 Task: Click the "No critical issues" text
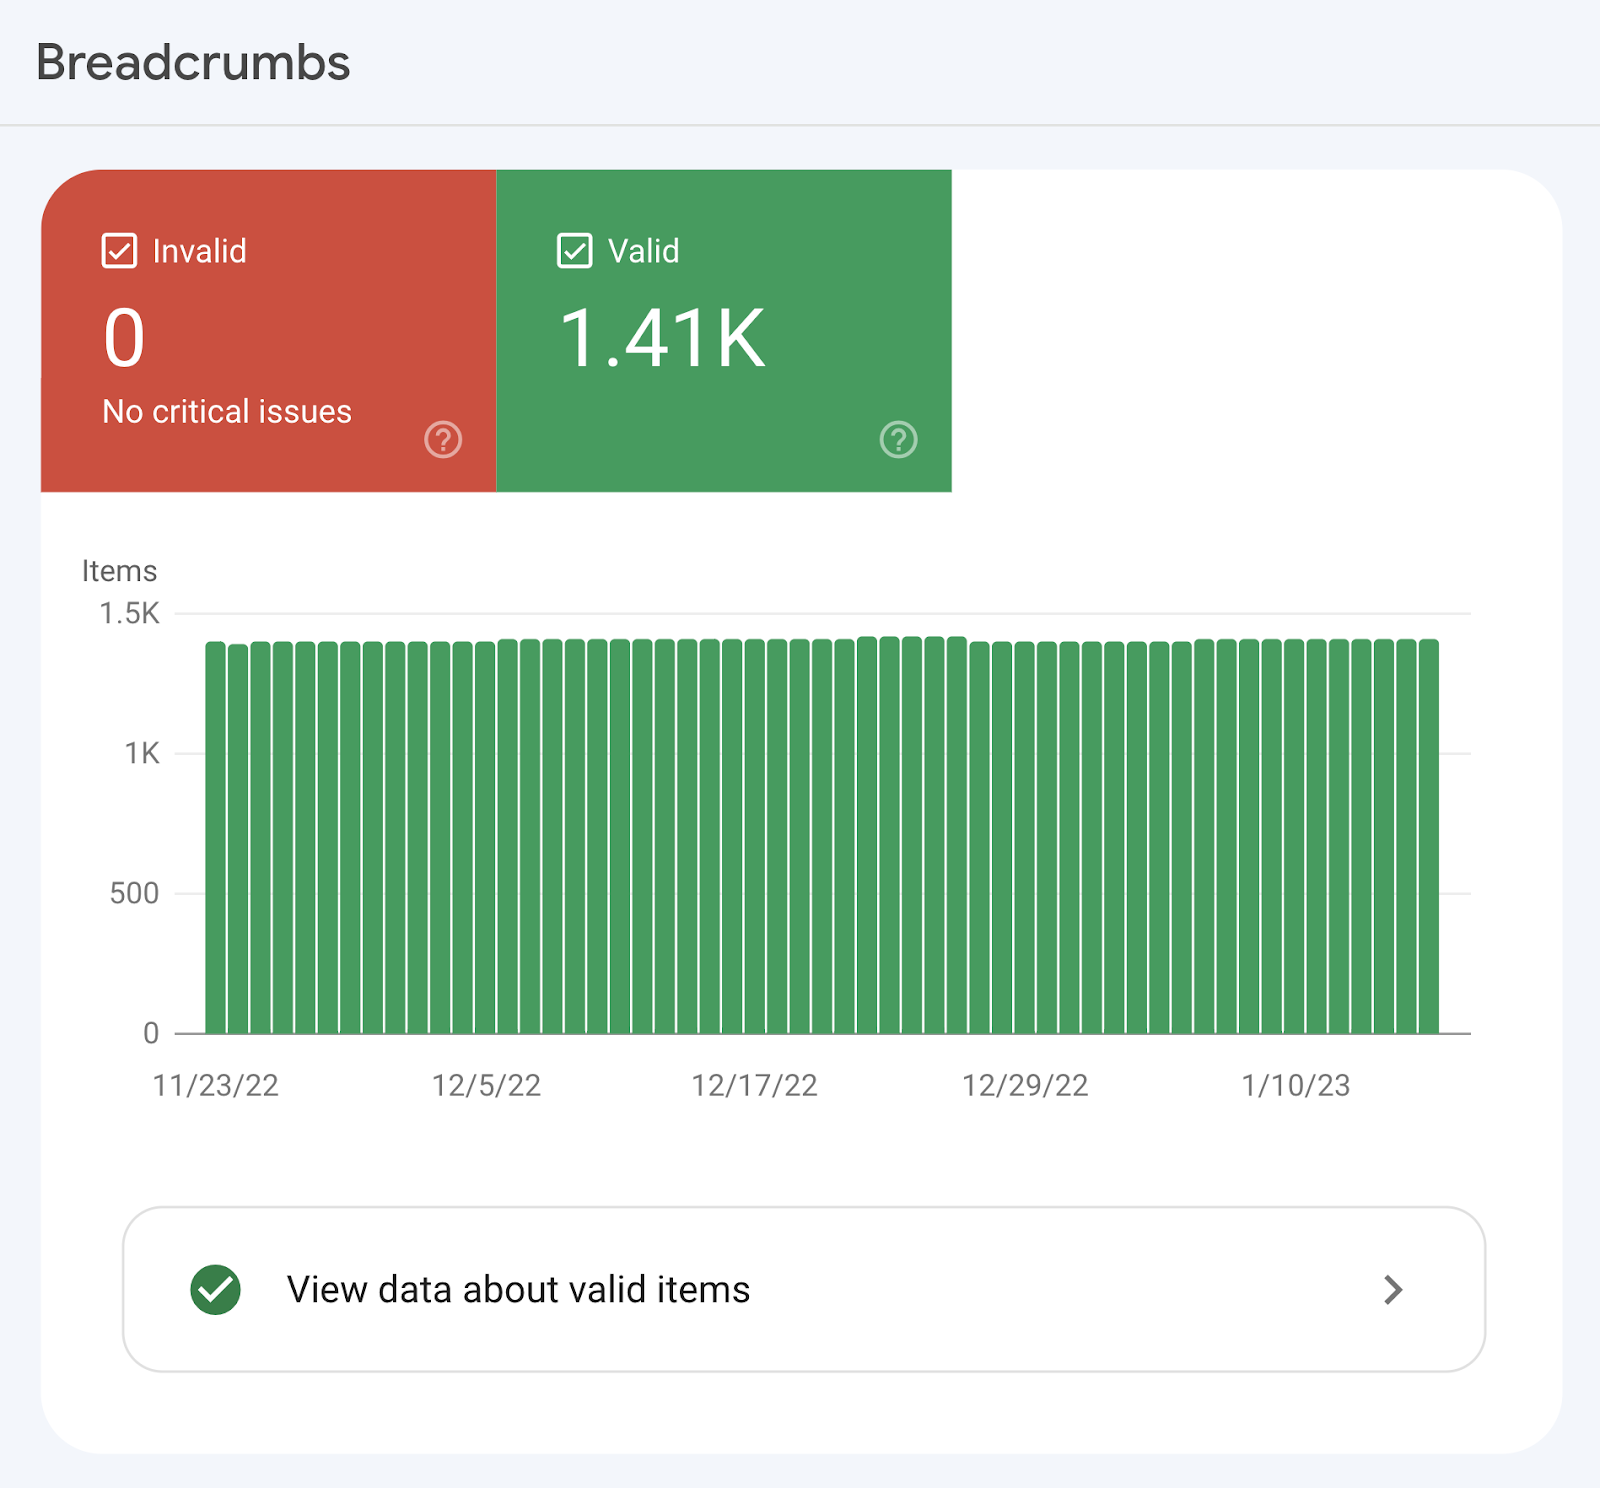click(x=227, y=412)
